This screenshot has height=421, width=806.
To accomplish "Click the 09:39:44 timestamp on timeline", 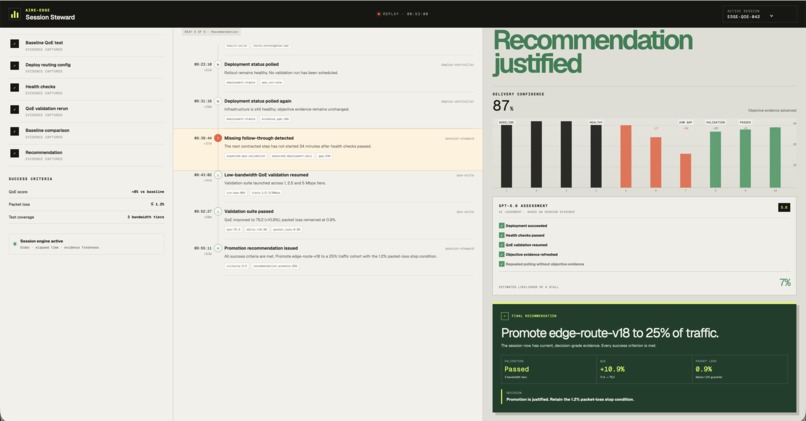I will click(203, 138).
